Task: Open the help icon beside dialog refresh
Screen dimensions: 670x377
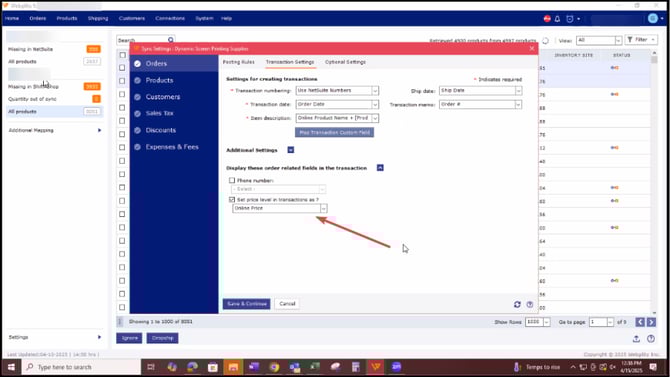Action: 529,304
